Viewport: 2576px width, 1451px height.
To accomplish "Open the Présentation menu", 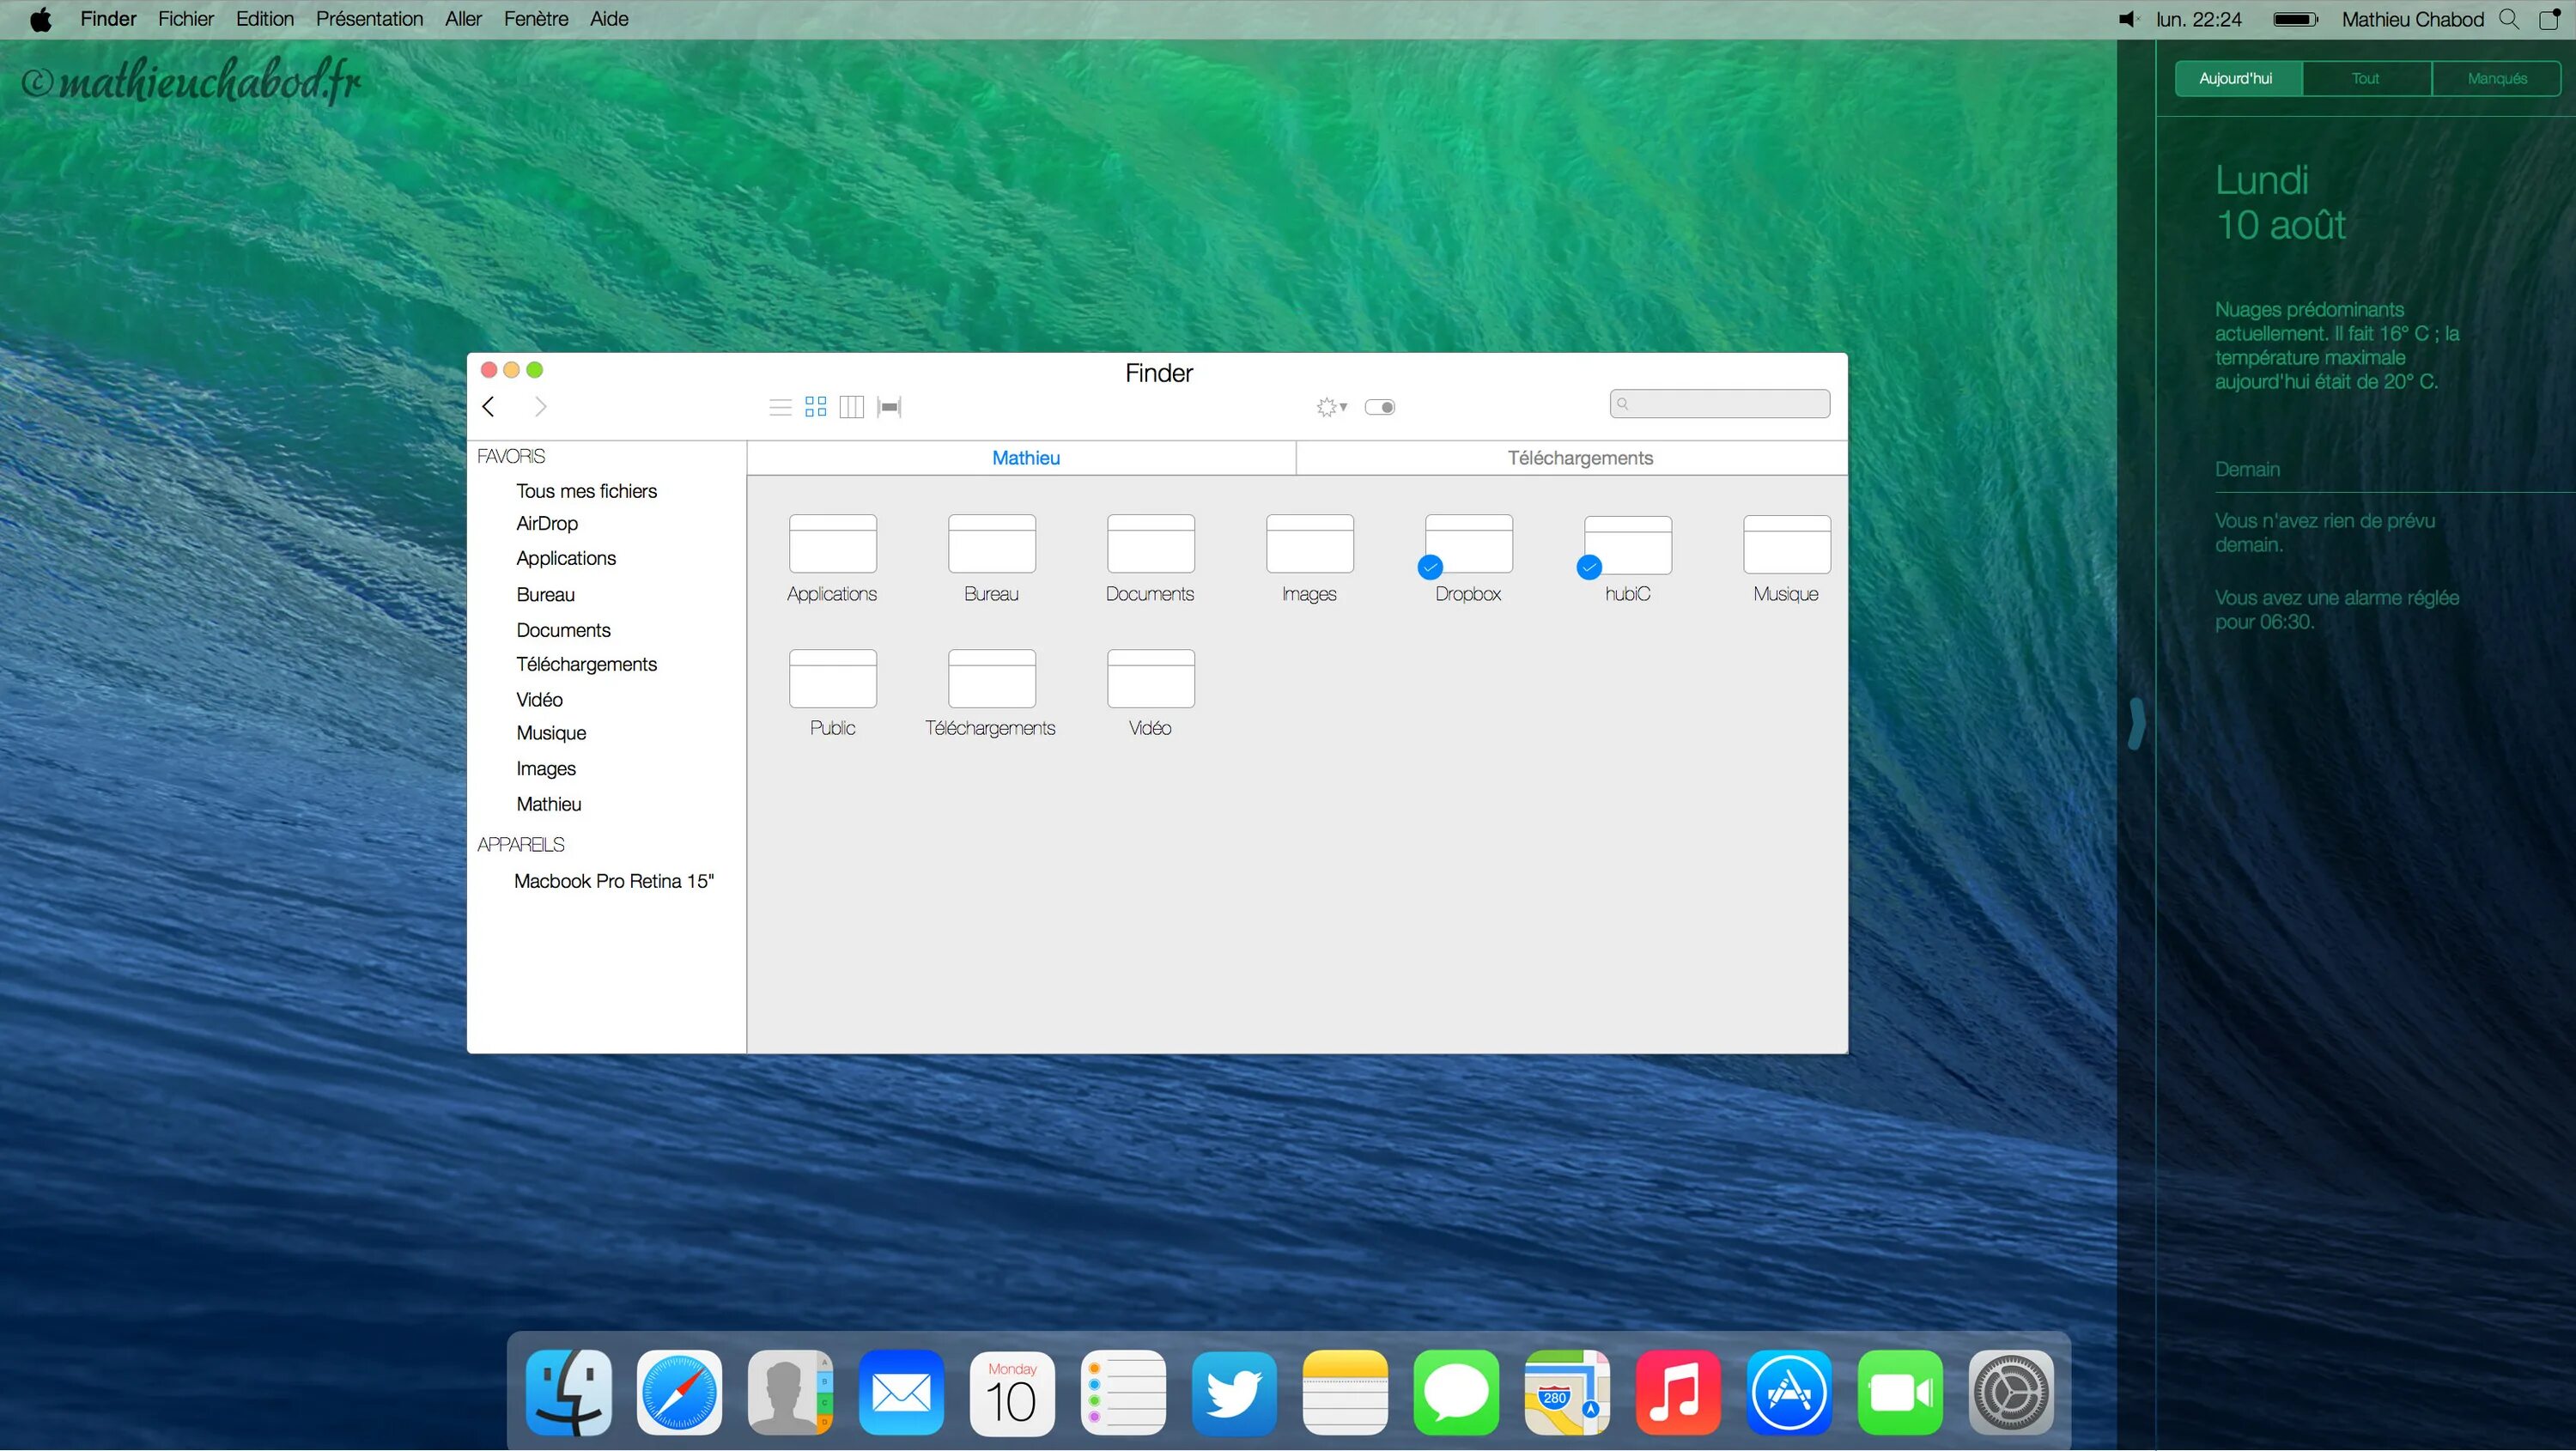I will pos(369,19).
